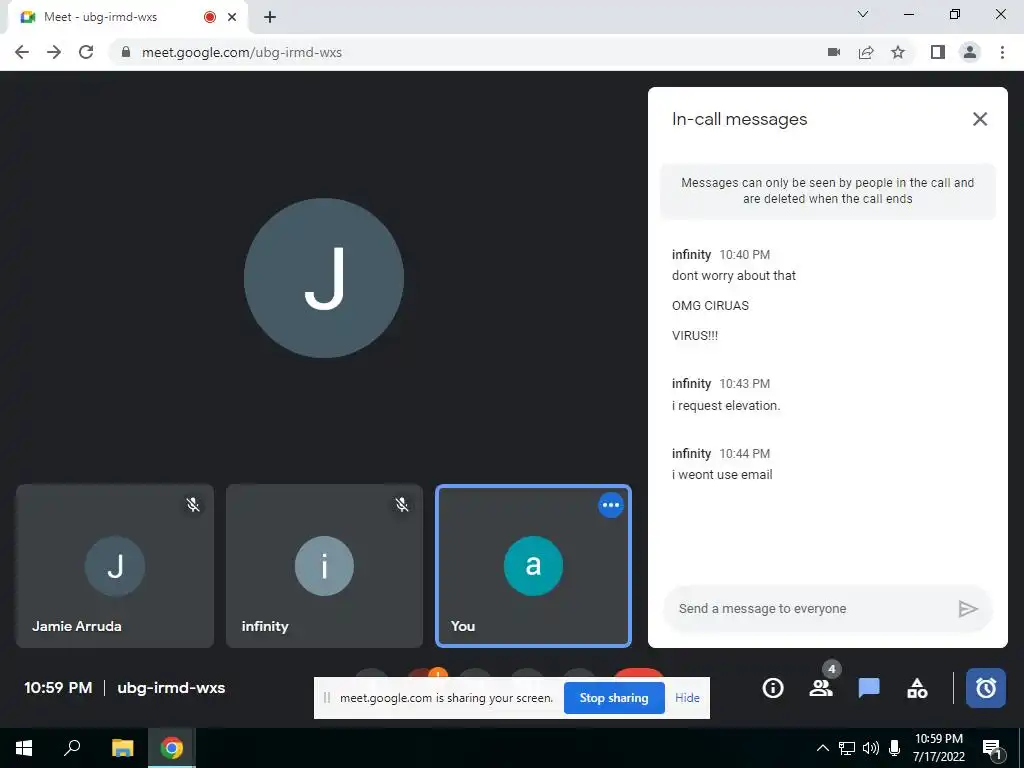Click meeting code ubg-irmd-wxs text
This screenshot has height=768, width=1024.
coord(171,688)
